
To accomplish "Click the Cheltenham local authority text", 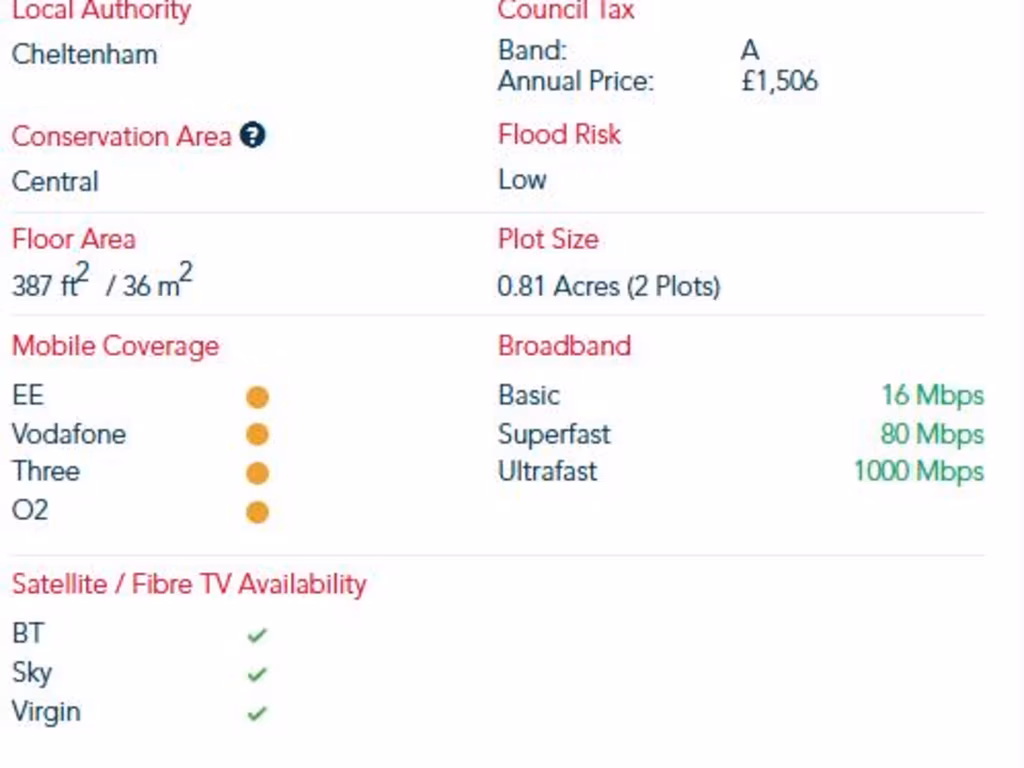I will (84, 54).
